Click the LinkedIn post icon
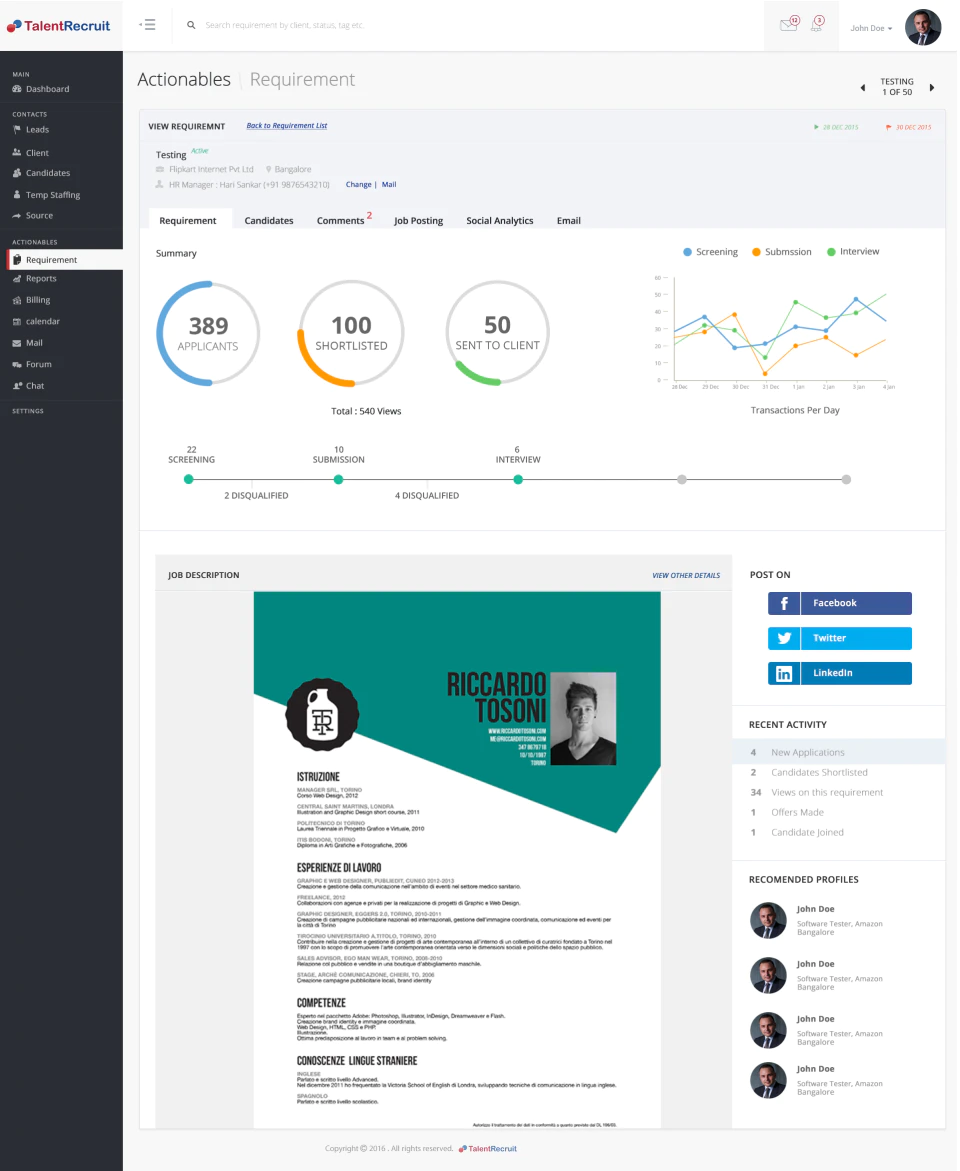Screen dimensions: 960x1171 (785, 674)
